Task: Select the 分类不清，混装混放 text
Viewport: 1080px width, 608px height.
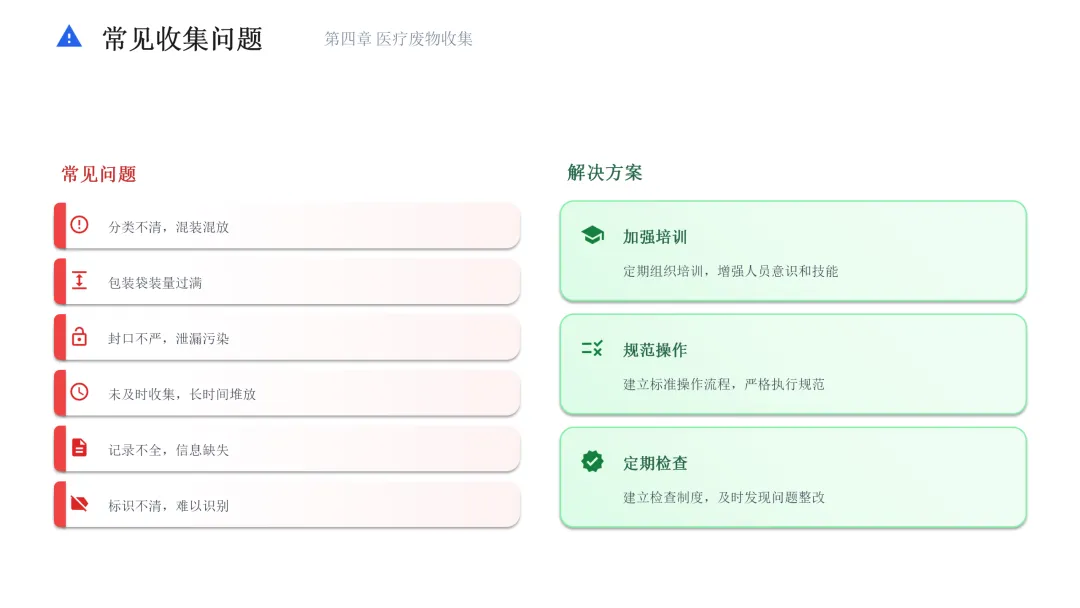Action: click(x=169, y=227)
